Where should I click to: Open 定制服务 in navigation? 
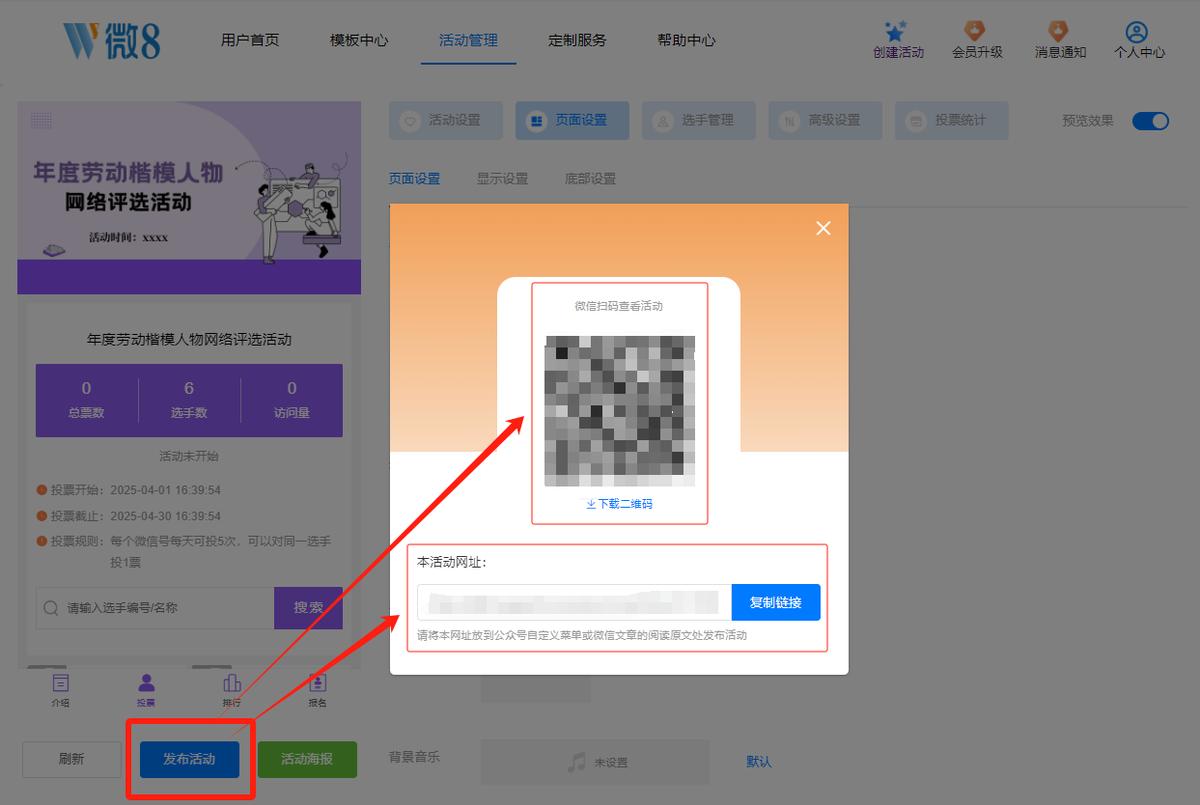tap(577, 41)
